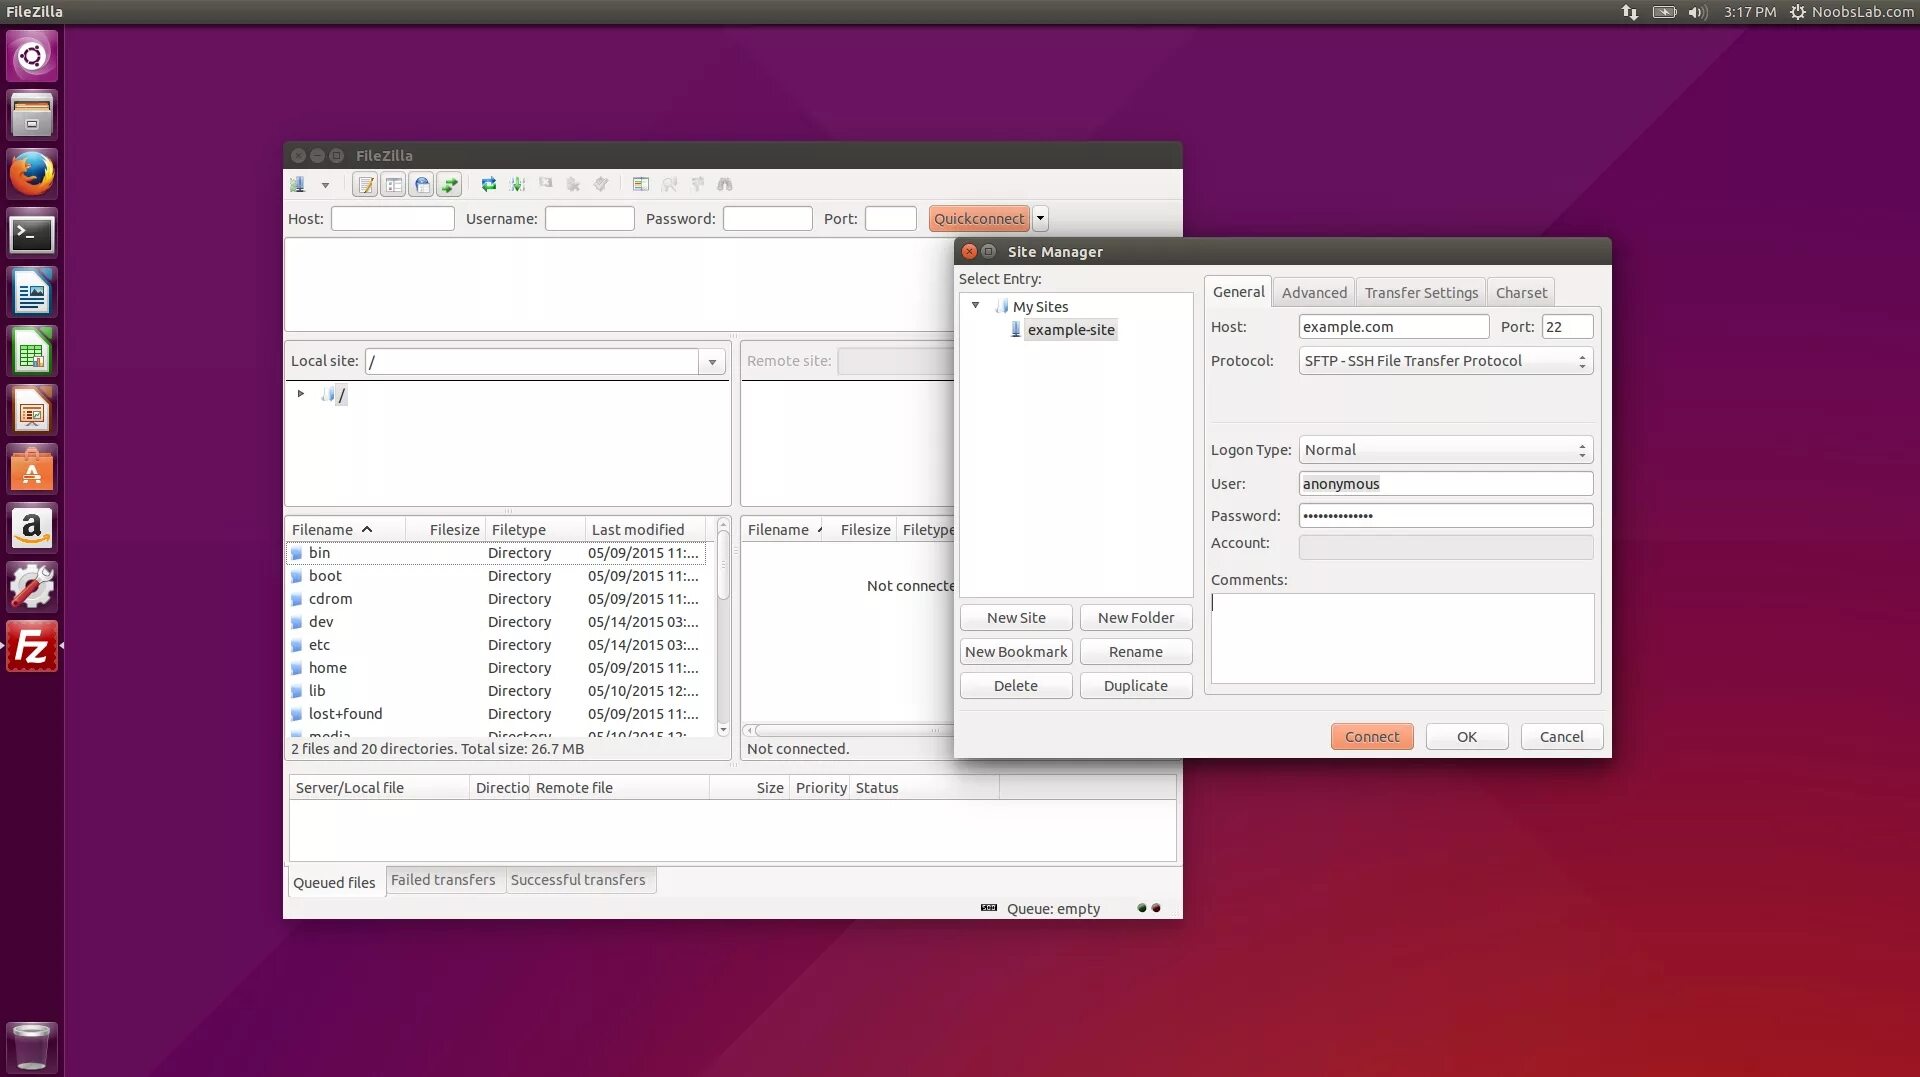Open the Protocol dropdown menu

tap(1582, 361)
